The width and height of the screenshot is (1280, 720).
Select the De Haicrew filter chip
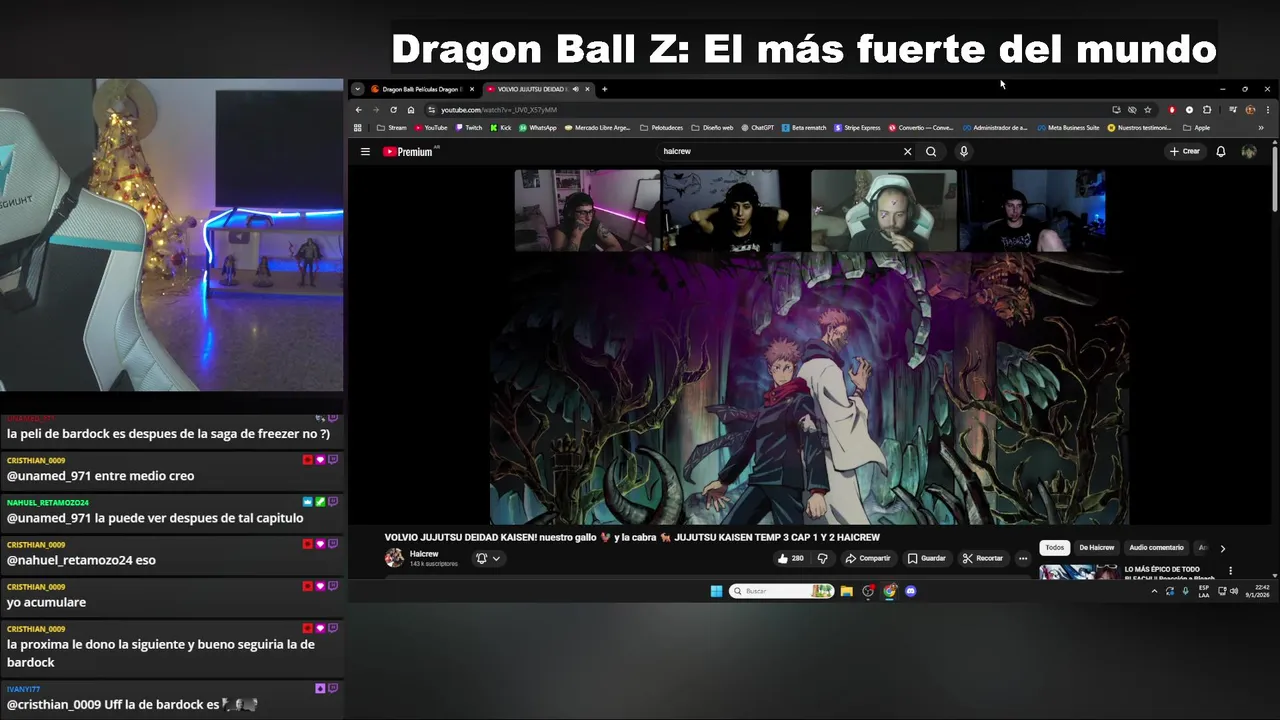(1096, 548)
